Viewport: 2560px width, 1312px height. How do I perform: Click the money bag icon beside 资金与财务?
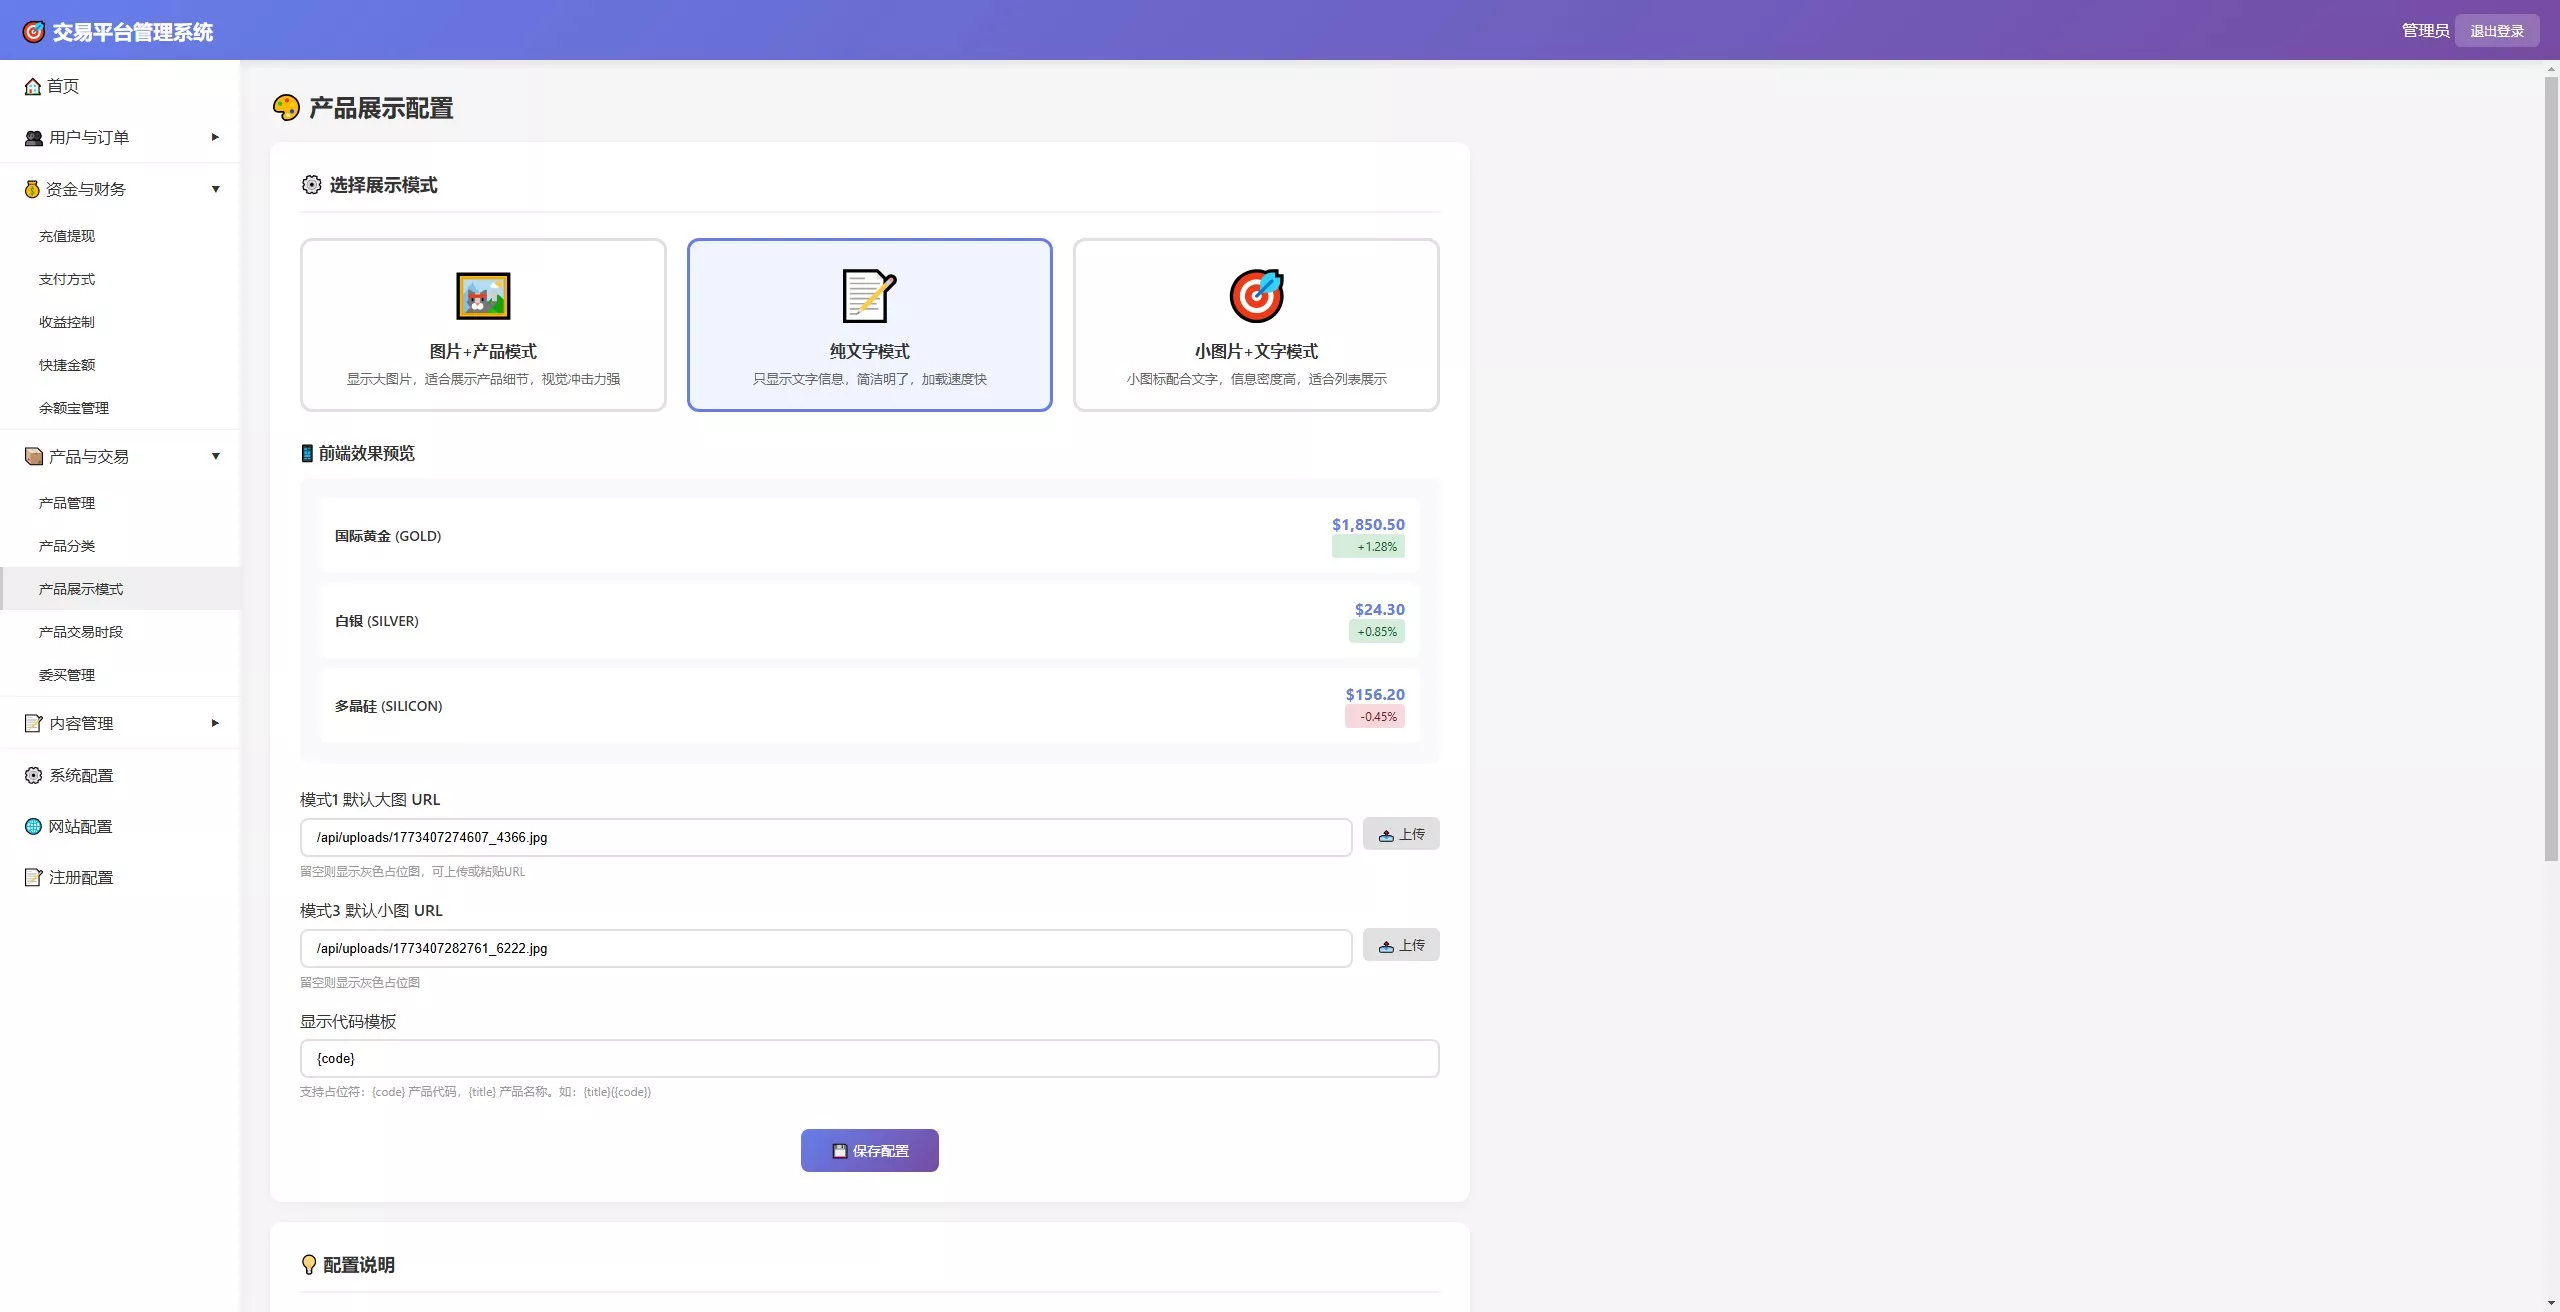click(32, 189)
